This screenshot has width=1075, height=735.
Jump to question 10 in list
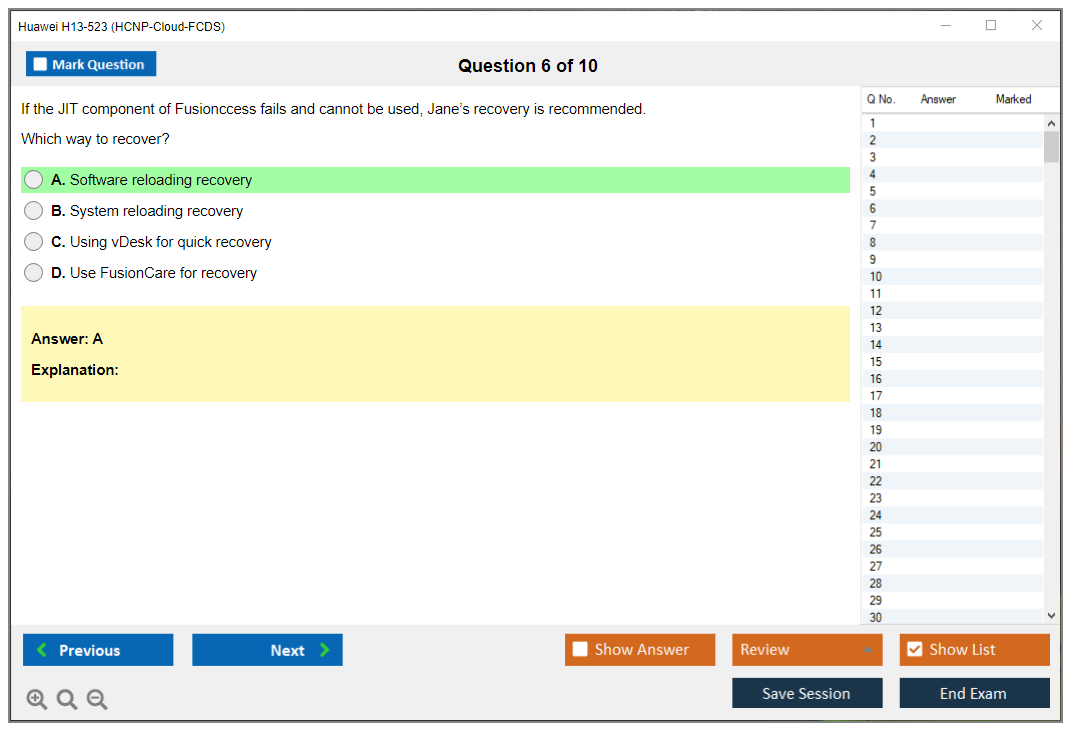pyautogui.click(x=876, y=277)
